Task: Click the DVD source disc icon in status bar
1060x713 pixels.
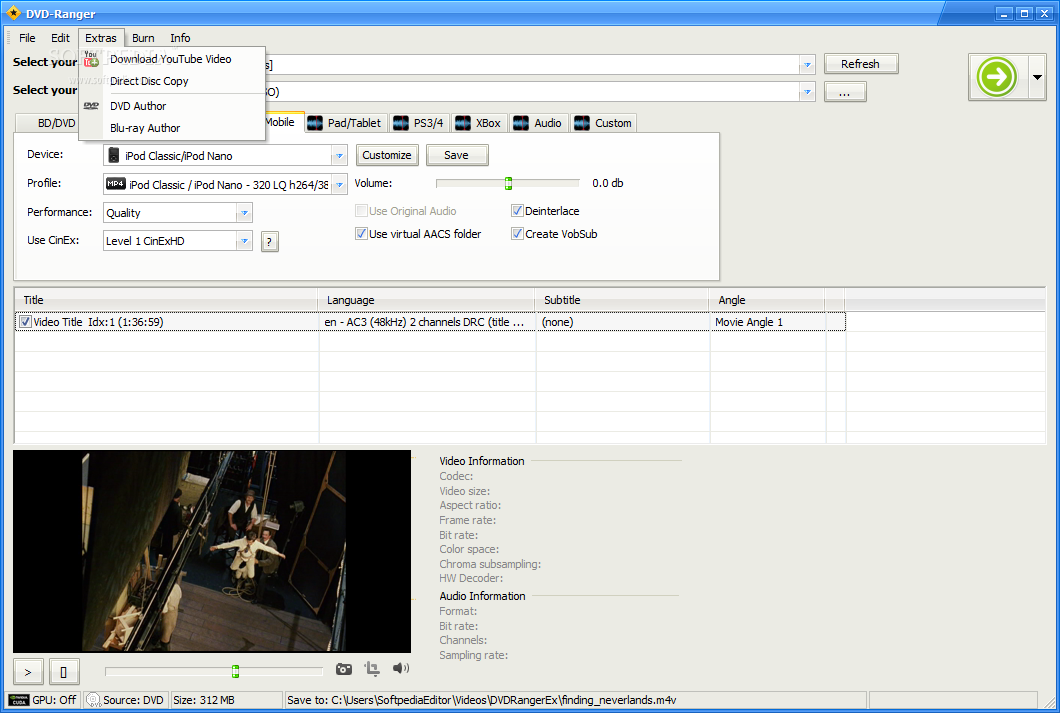Action: (x=93, y=700)
